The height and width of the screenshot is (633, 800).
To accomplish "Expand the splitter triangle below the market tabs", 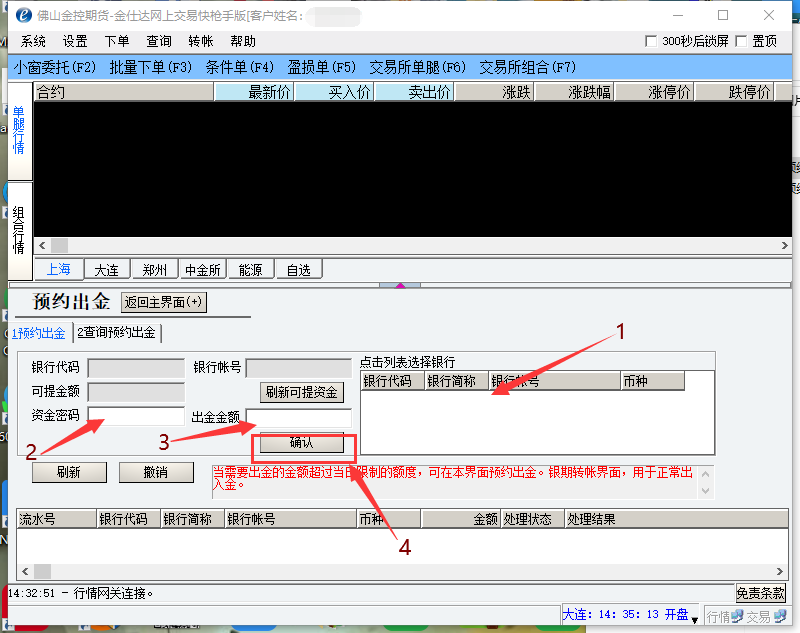I will 400,285.
